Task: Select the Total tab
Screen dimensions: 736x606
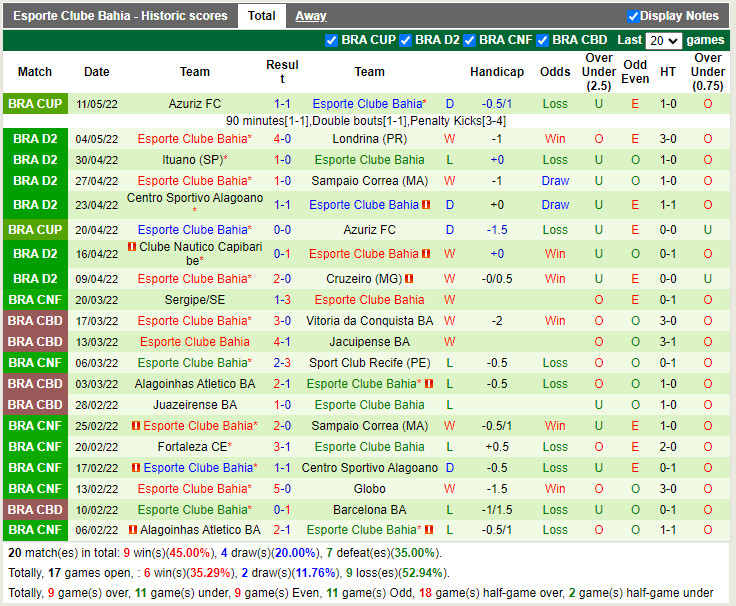Action: tap(262, 16)
